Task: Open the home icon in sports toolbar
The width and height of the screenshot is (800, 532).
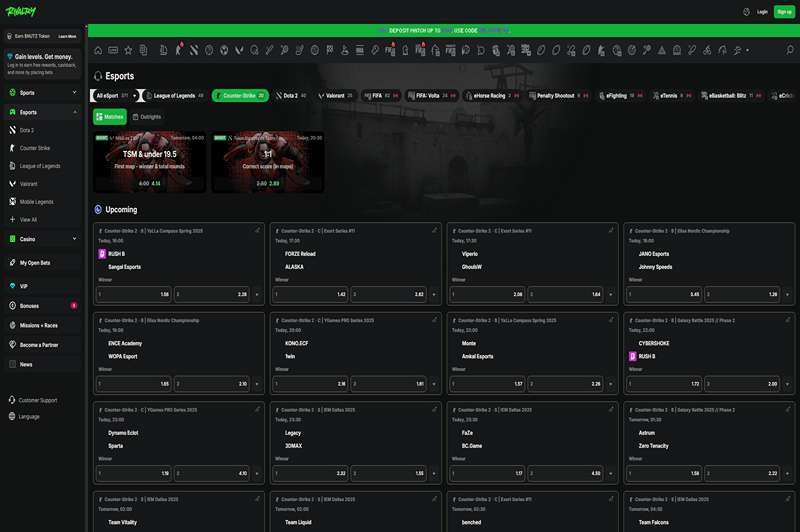Action: [x=98, y=50]
